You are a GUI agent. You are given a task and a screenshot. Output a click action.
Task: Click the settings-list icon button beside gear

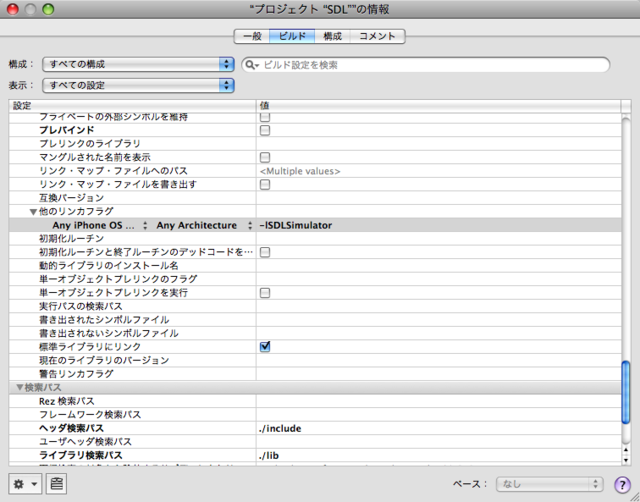pos(56,484)
